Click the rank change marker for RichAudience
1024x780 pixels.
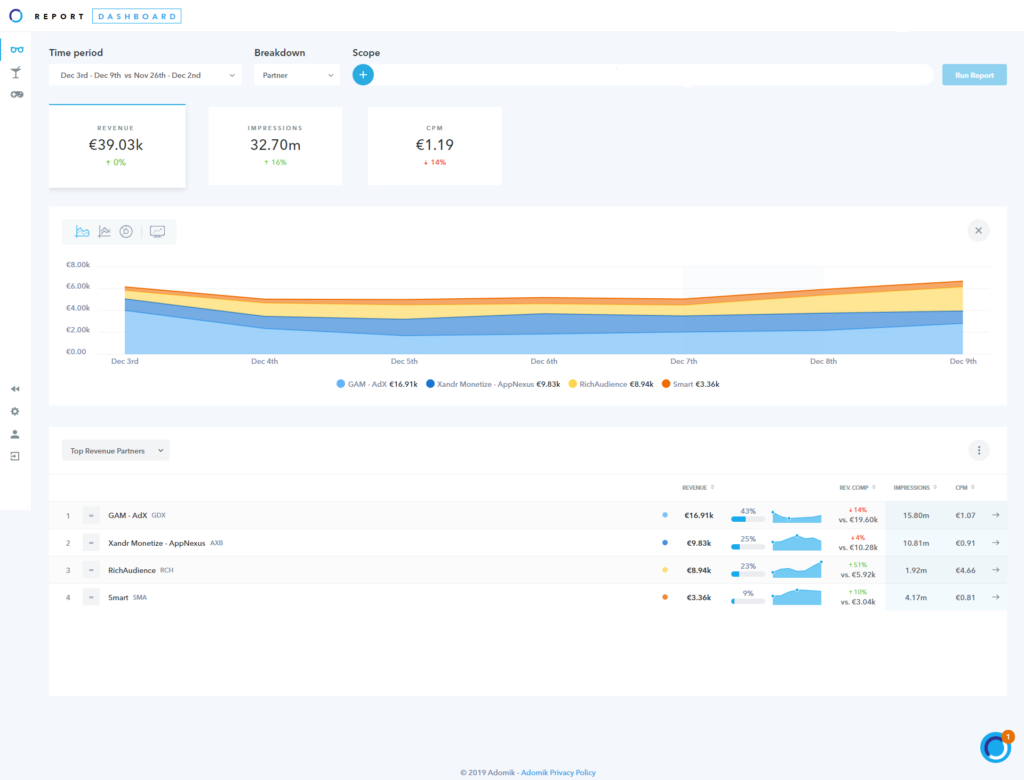pos(91,570)
